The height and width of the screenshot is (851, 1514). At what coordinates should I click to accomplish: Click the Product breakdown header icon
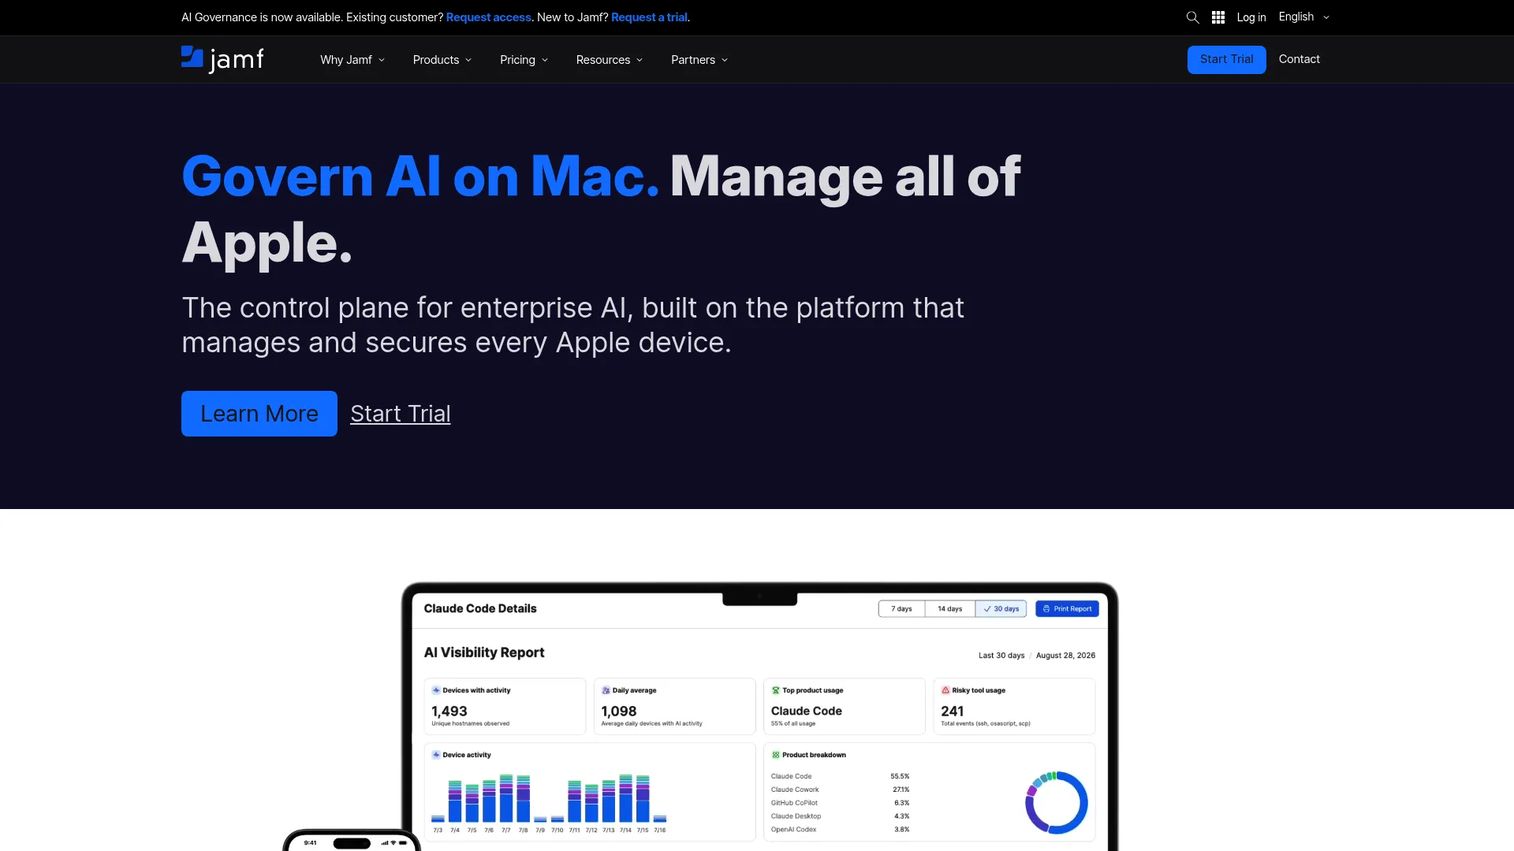pyautogui.click(x=776, y=755)
